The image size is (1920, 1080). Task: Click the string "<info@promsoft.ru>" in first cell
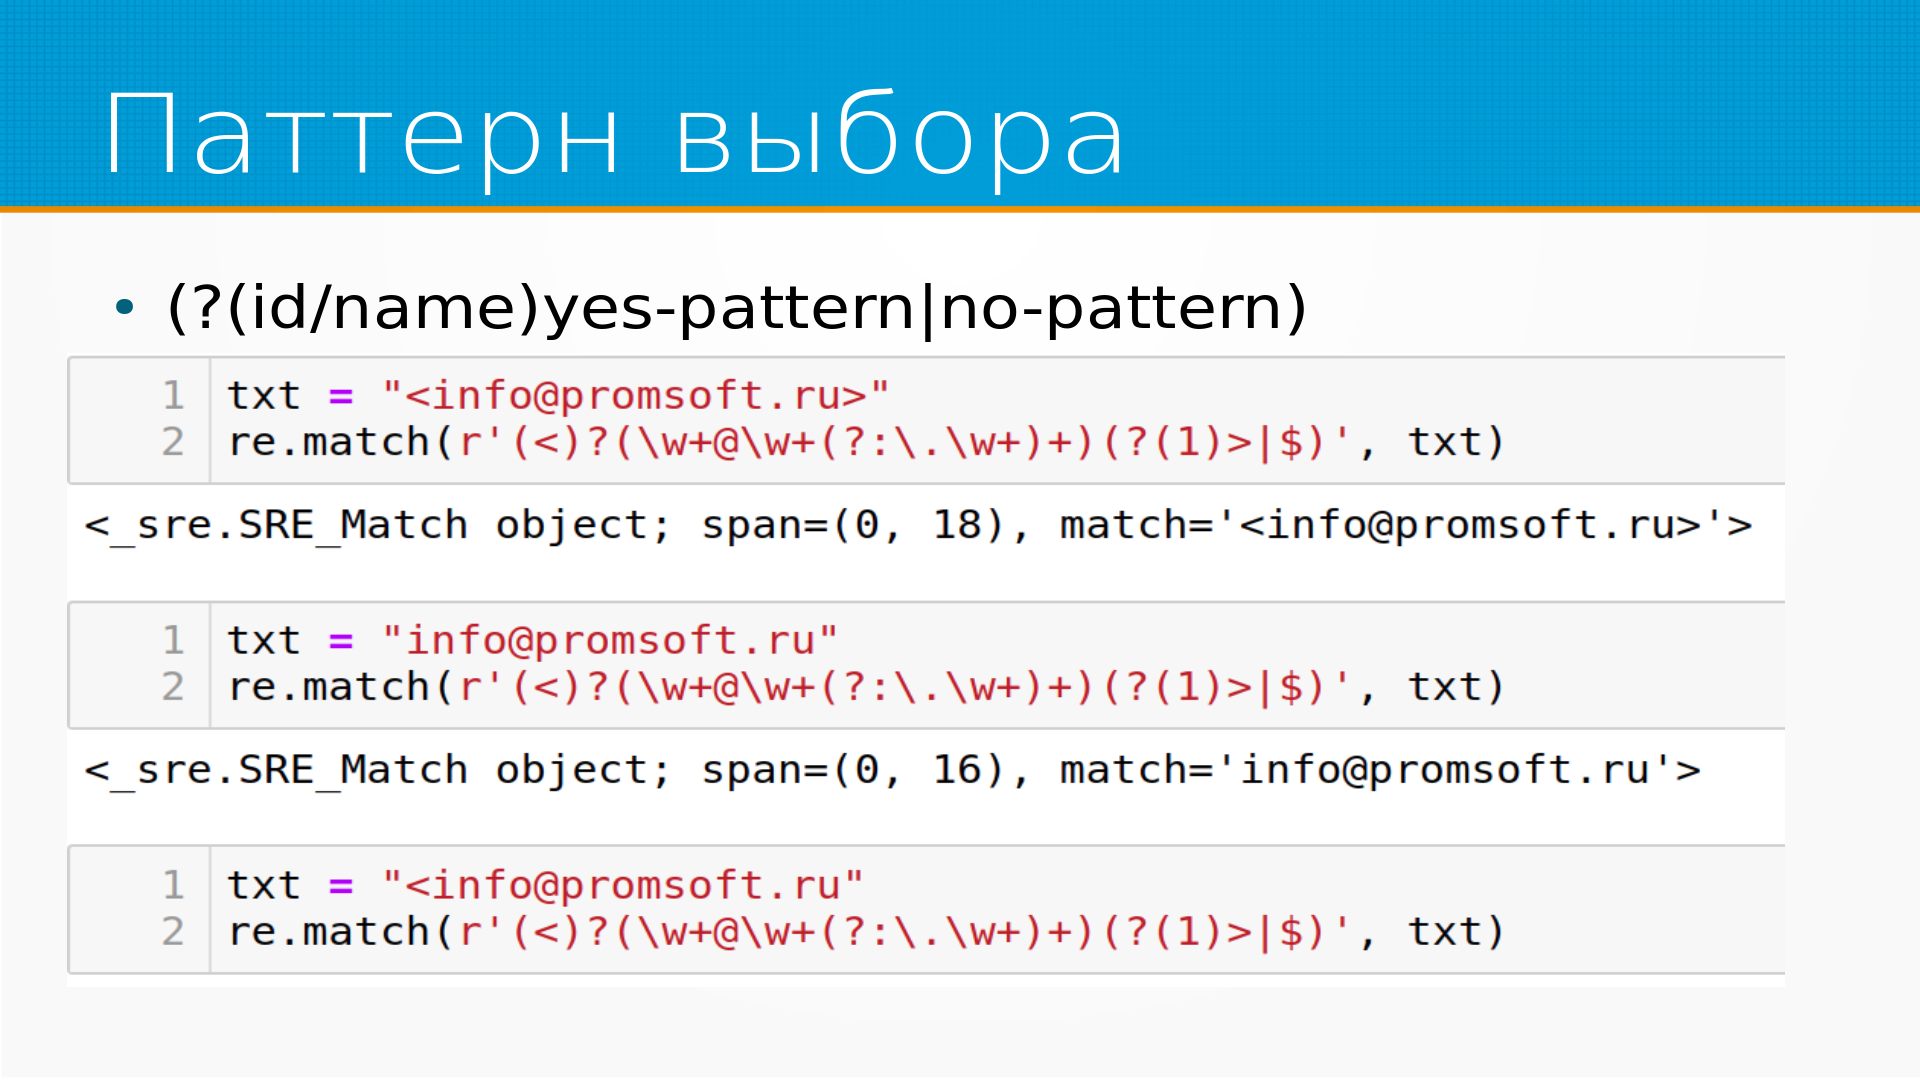(x=635, y=395)
